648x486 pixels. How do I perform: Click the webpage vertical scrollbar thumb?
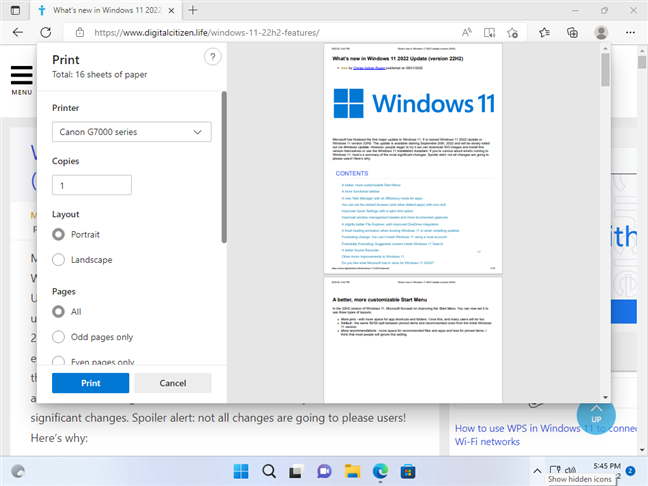pyautogui.click(x=641, y=62)
